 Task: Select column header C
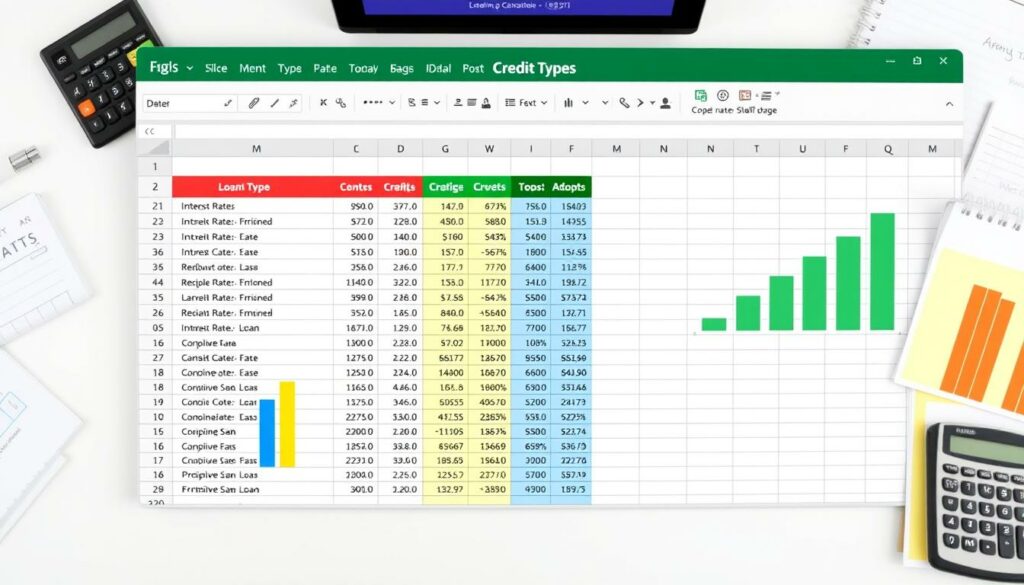[356, 149]
